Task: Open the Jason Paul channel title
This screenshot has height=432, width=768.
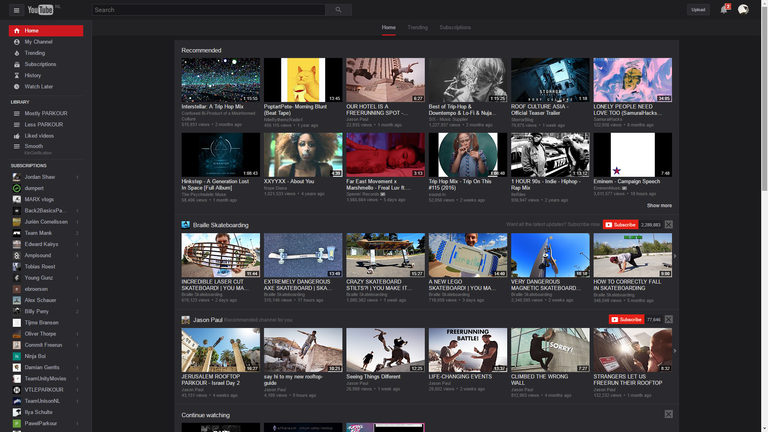Action: (x=208, y=320)
